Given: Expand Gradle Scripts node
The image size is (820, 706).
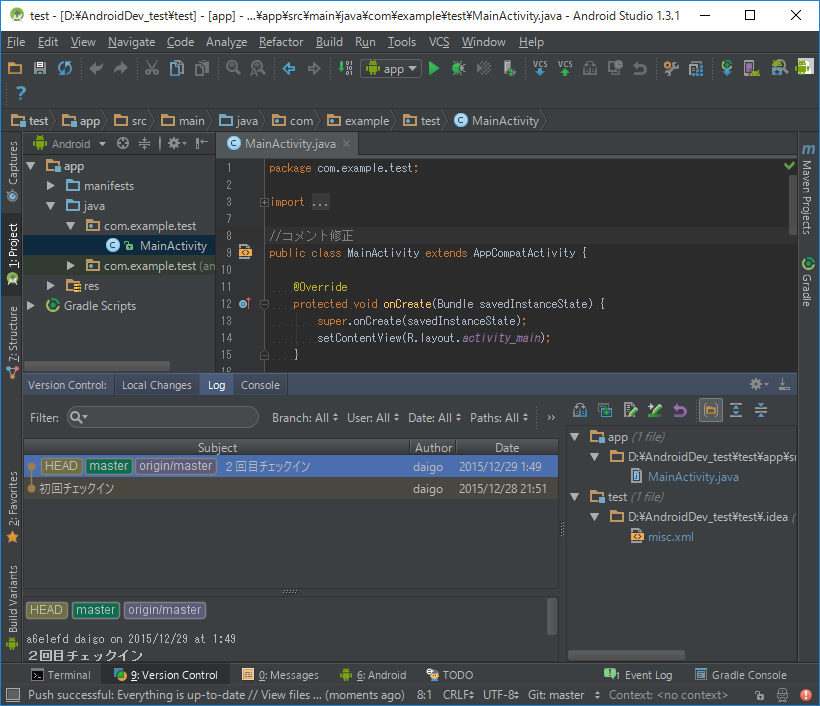Looking at the screenshot, I should (x=31, y=305).
